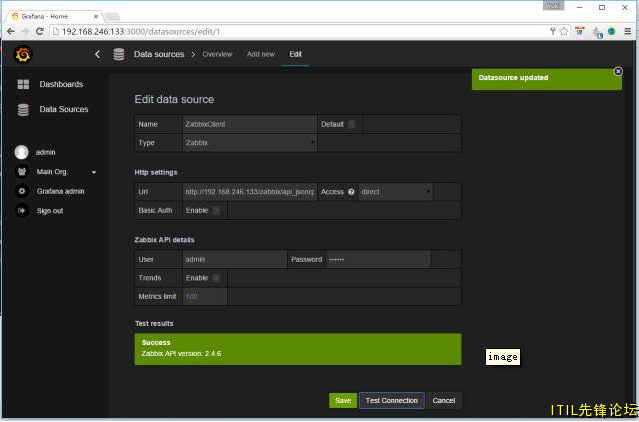639x422 pixels.
Task: Click the saved-password key icon in address bar
Action: click(553, 31)
